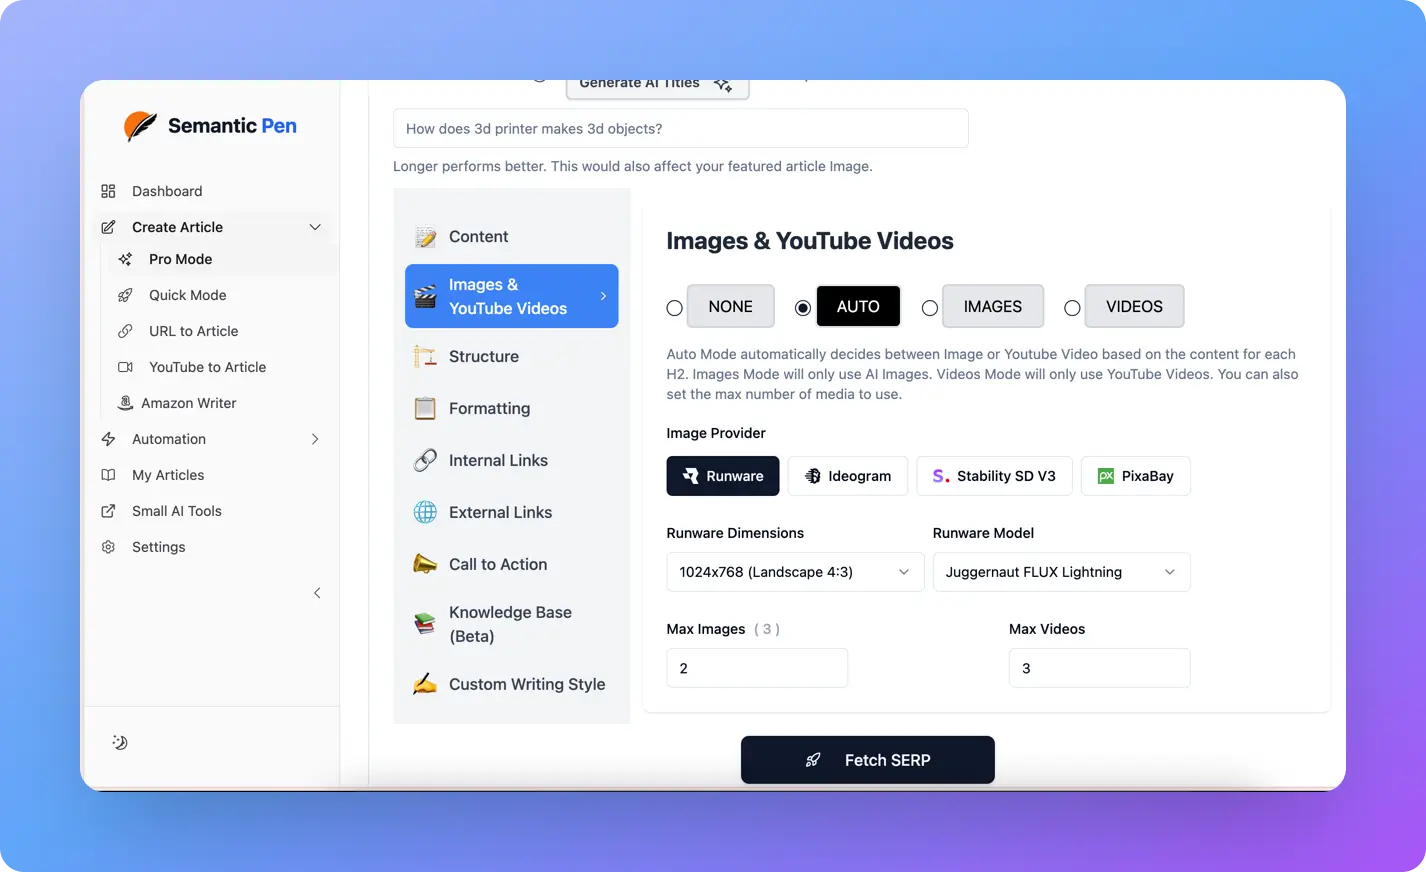Choose Ideogram as image provider

click(848, 476)
